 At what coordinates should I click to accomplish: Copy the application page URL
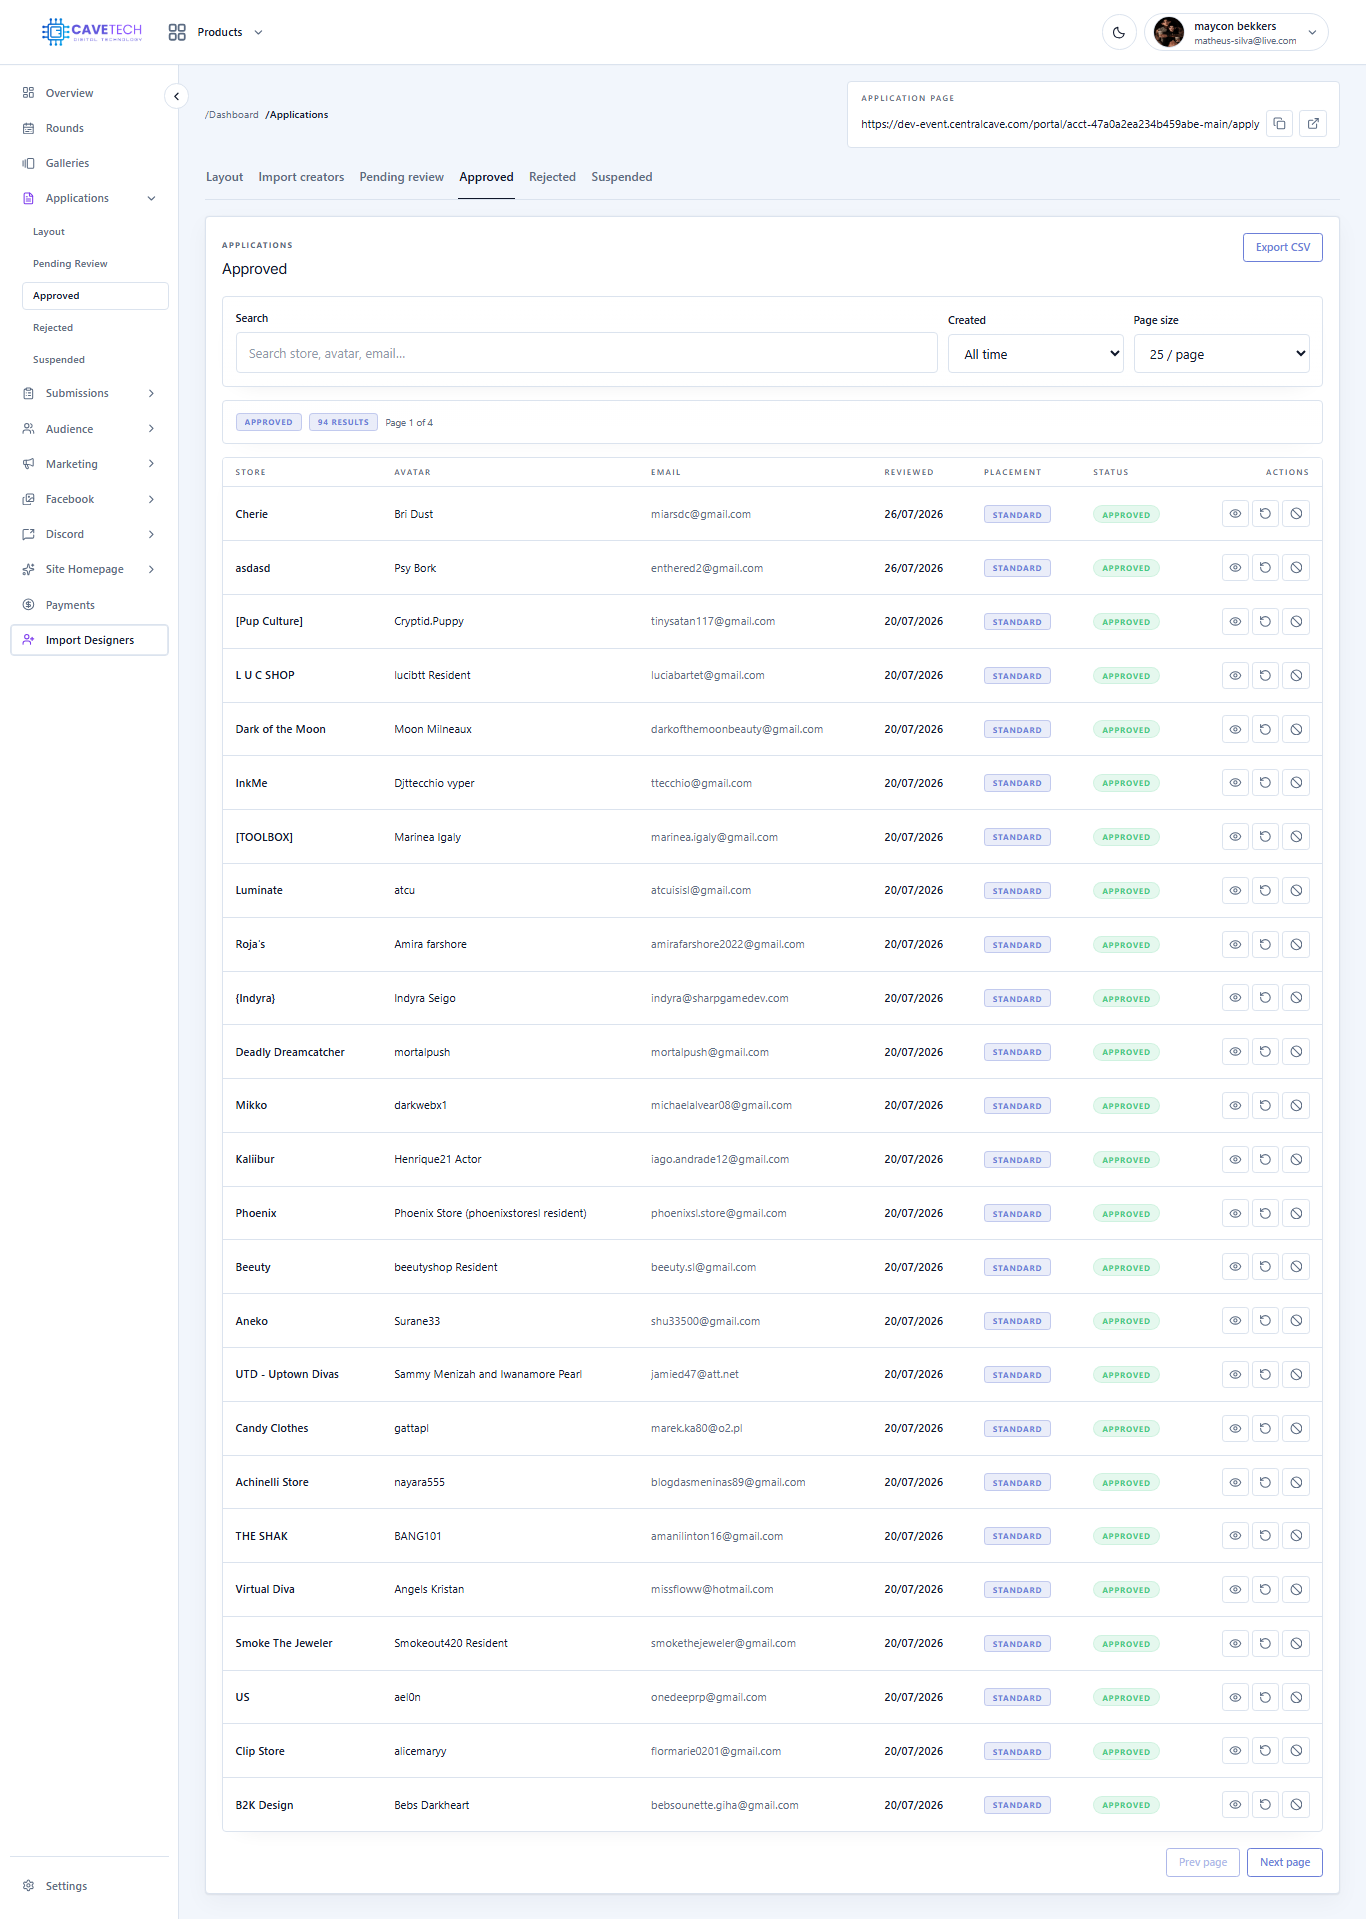[1279, 124]
